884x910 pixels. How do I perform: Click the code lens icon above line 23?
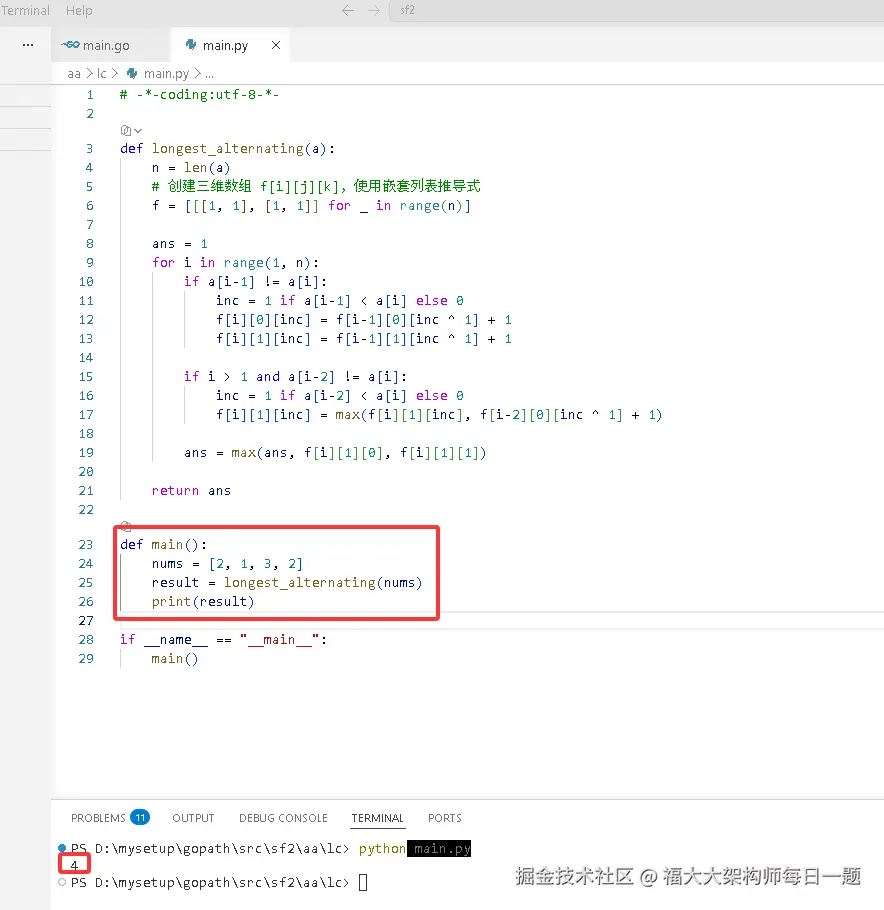point(126,526)
